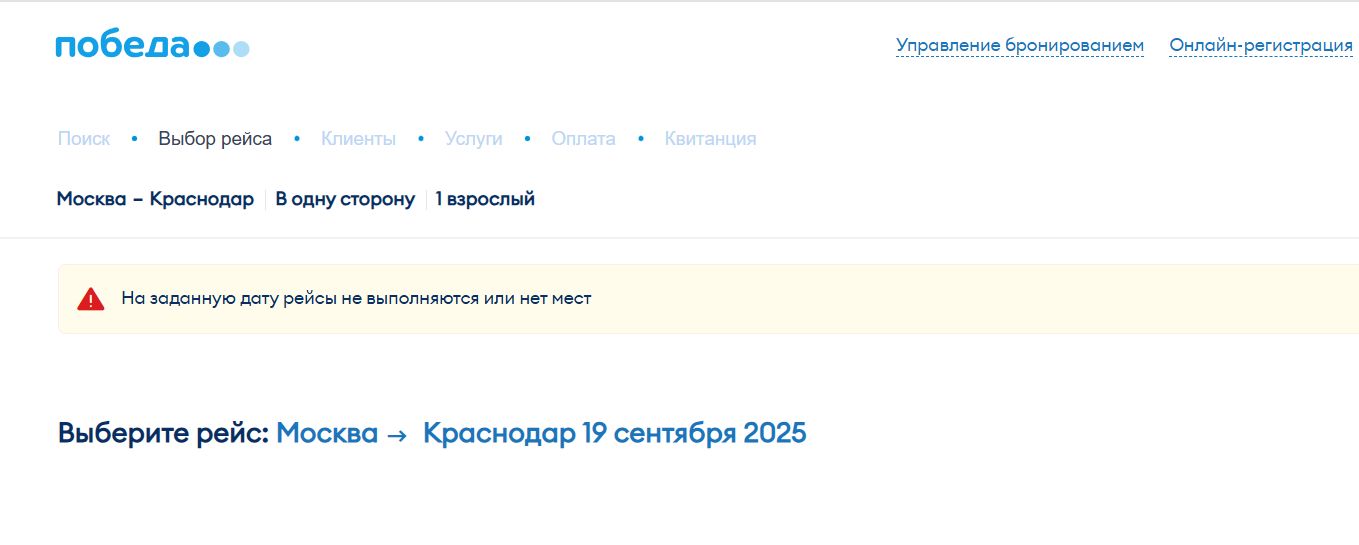Click Москва – Краснодар route summary
The image size is (1359, 545).
(155, 199)
